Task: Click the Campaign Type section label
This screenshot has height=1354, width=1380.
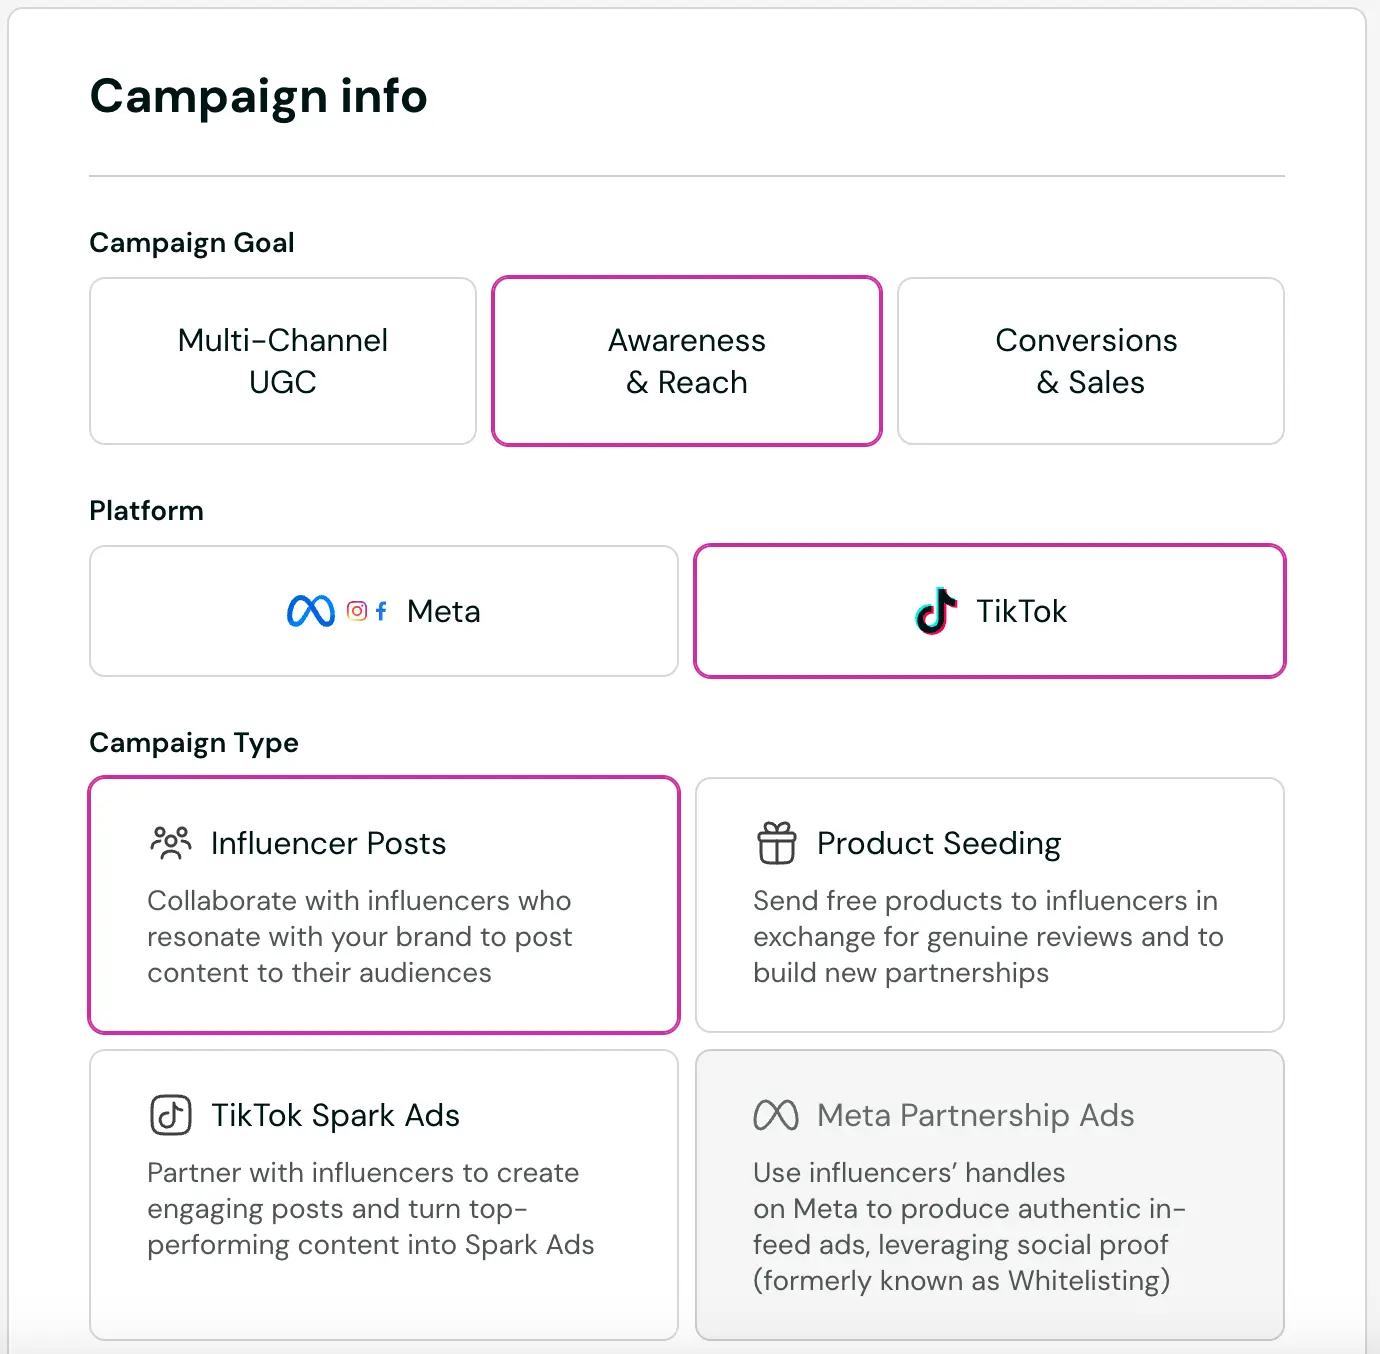Action: coord(193,743)
